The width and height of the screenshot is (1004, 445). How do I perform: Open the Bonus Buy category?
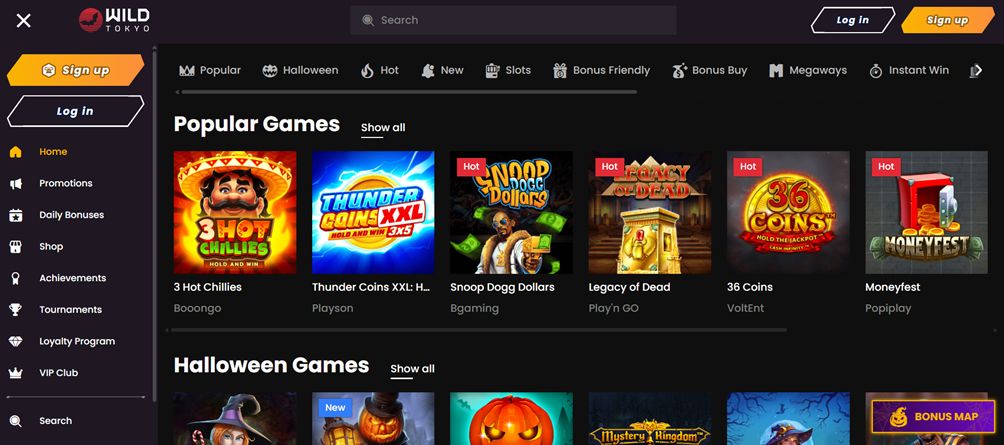coord(709,71)
